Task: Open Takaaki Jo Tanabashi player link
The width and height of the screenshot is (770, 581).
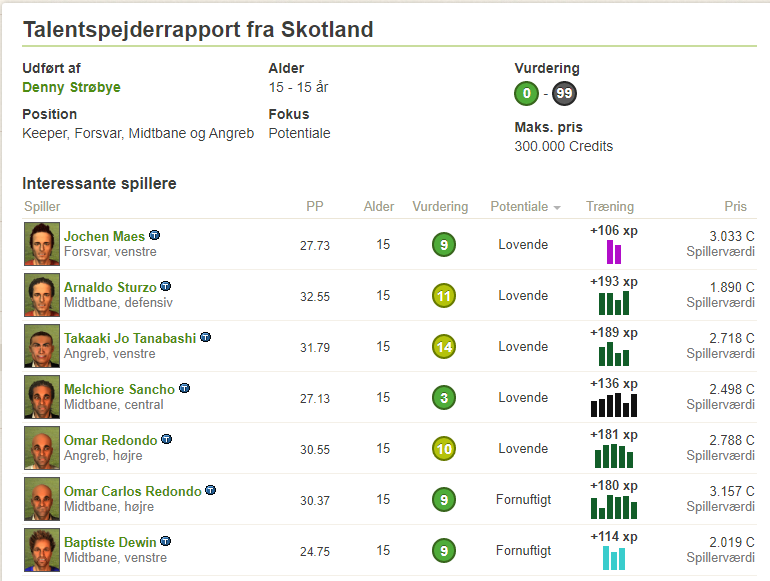Action: click(x=130, y=338)
